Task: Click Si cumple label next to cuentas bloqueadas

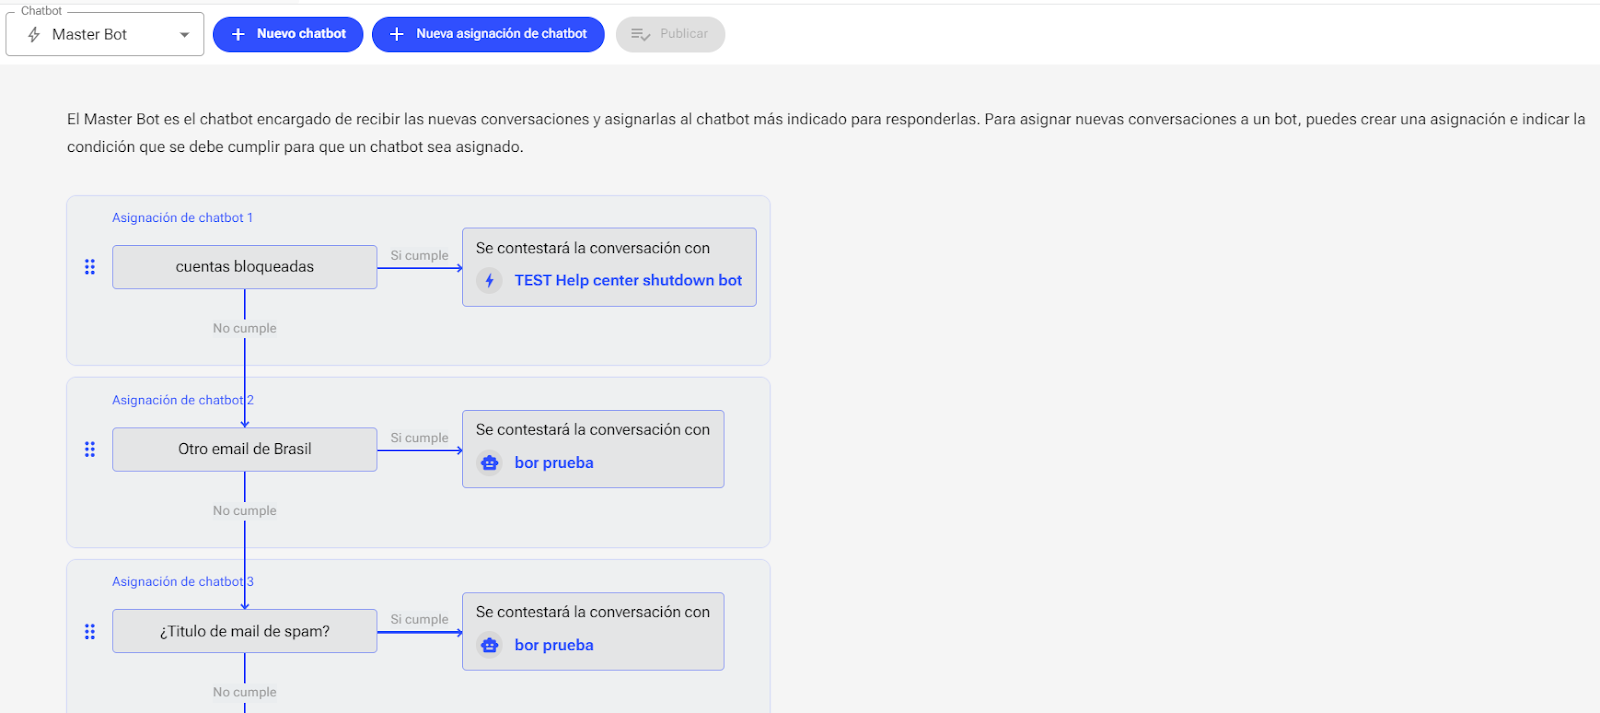Action: [x=419, y=255]
